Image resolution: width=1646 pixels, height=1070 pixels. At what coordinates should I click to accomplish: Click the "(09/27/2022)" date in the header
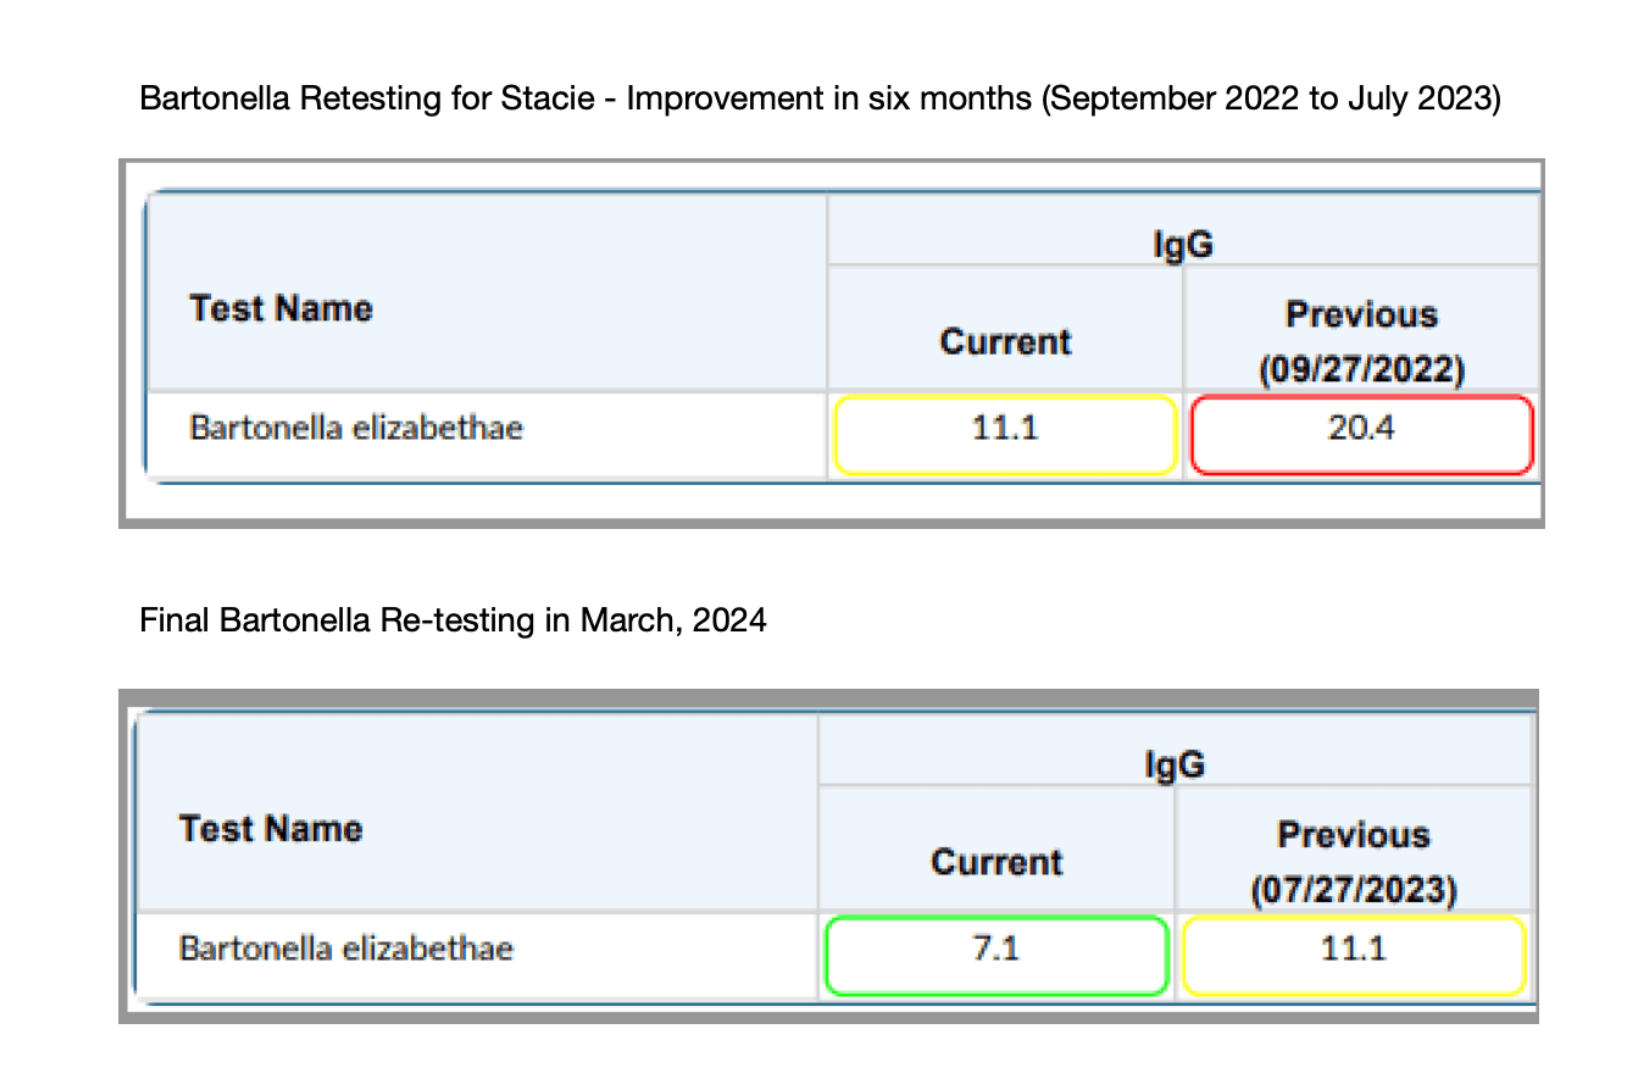pyautogui.click(x=1361, y=369)
